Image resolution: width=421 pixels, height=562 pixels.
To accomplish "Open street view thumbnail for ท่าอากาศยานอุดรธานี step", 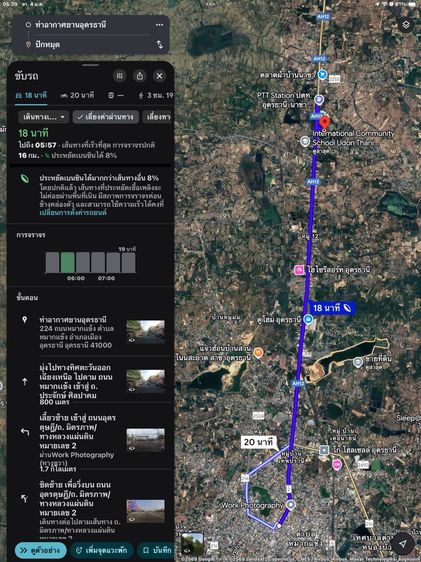I will (145, 332).
